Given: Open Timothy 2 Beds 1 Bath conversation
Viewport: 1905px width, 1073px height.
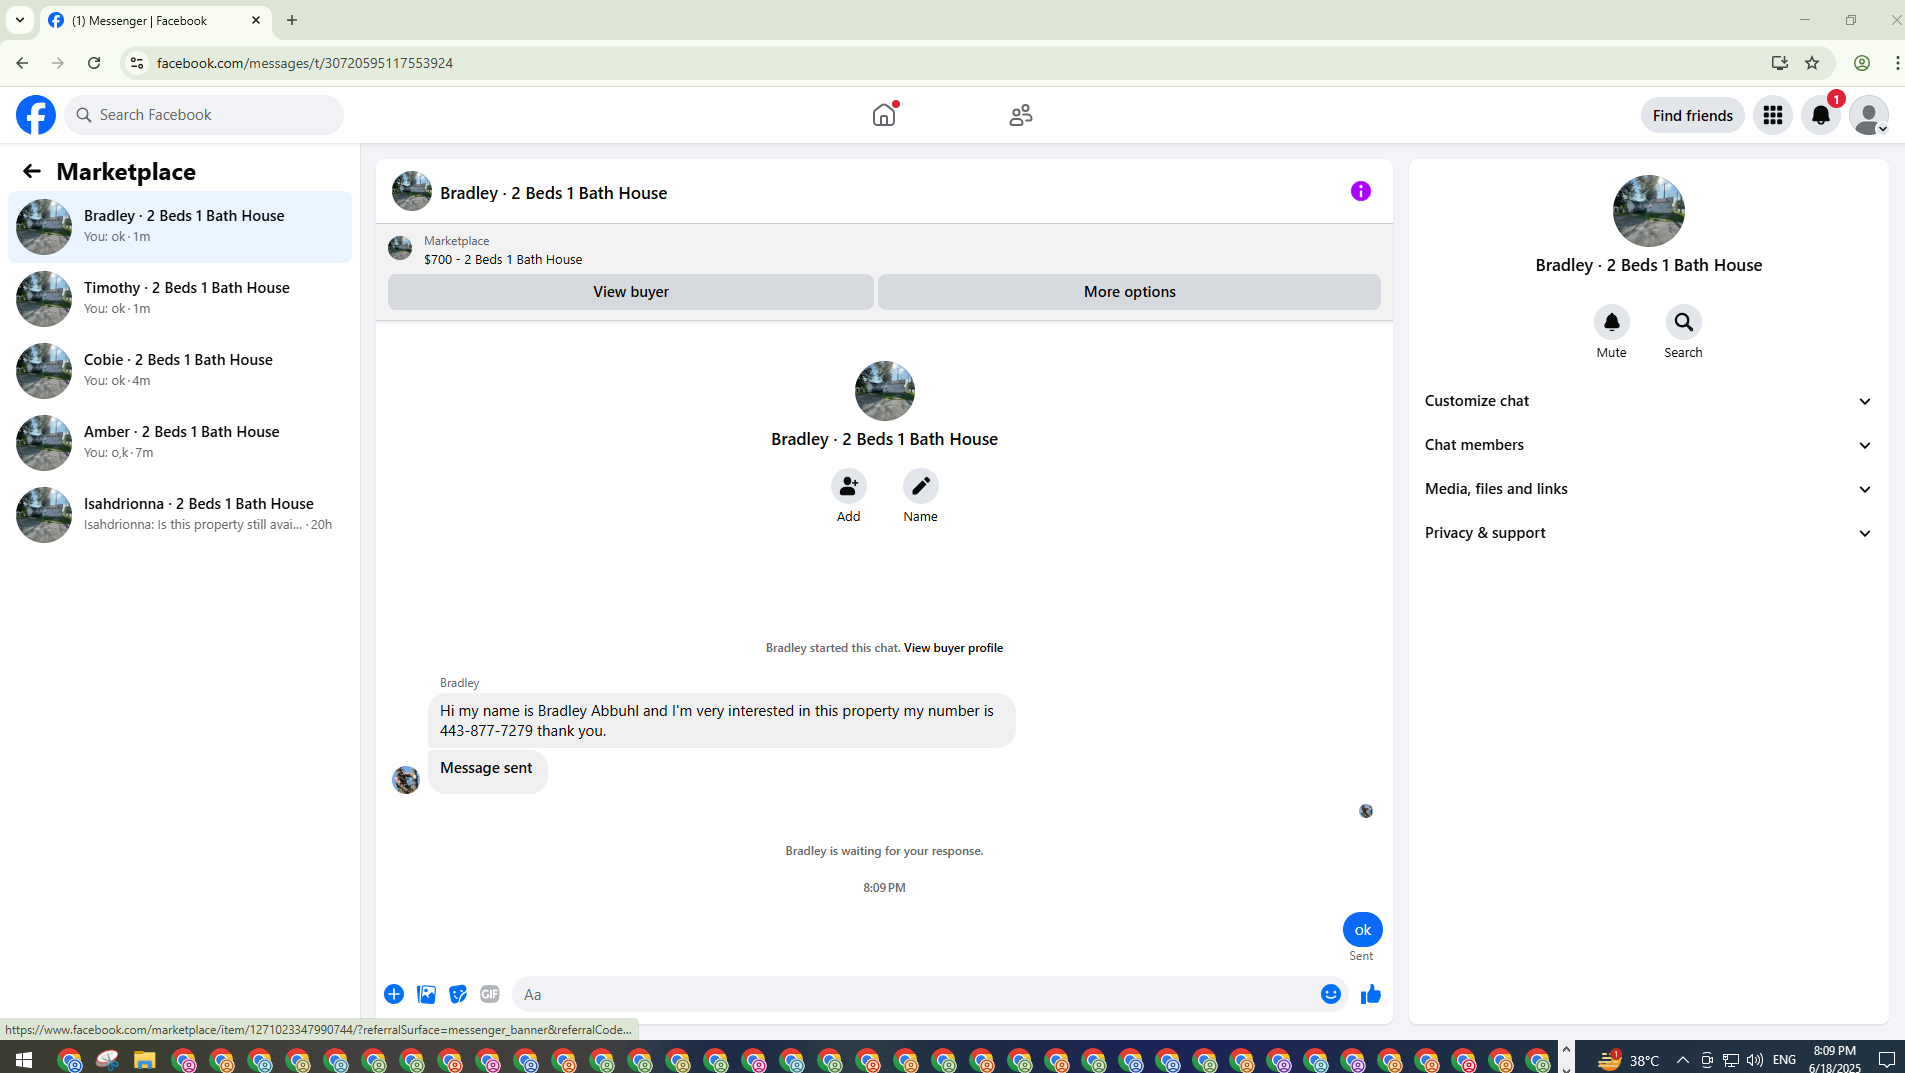Looking at the screenshot, I should (180, 299).
